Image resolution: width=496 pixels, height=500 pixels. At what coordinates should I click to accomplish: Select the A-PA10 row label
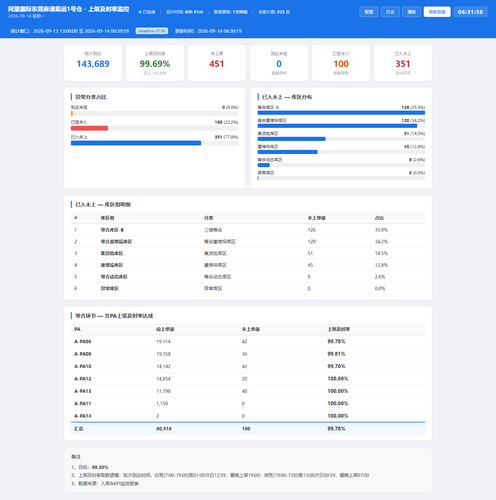click(83, 366)
